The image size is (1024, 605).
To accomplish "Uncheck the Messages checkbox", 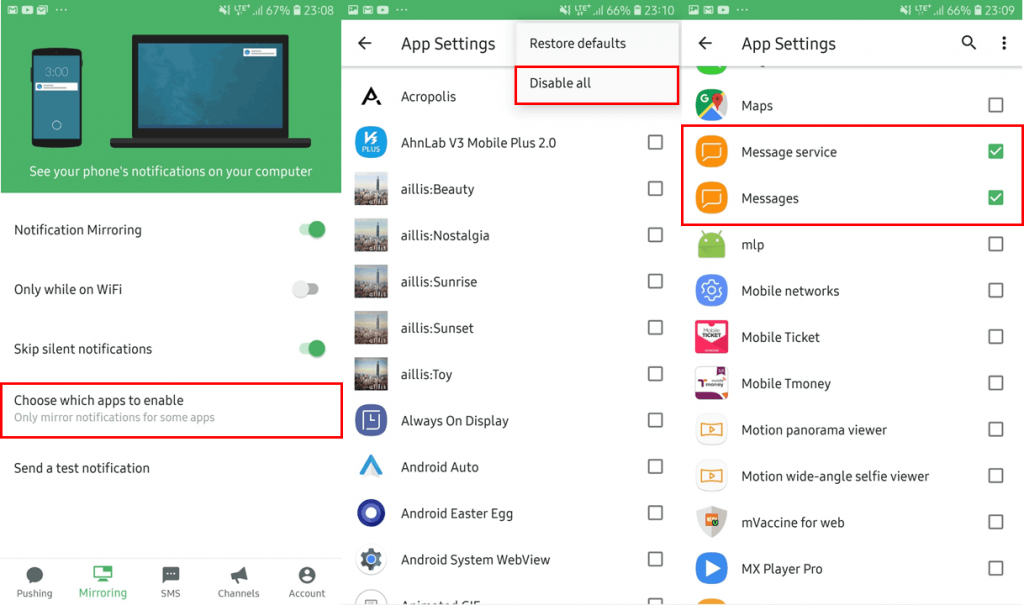I will coord(995,198).
